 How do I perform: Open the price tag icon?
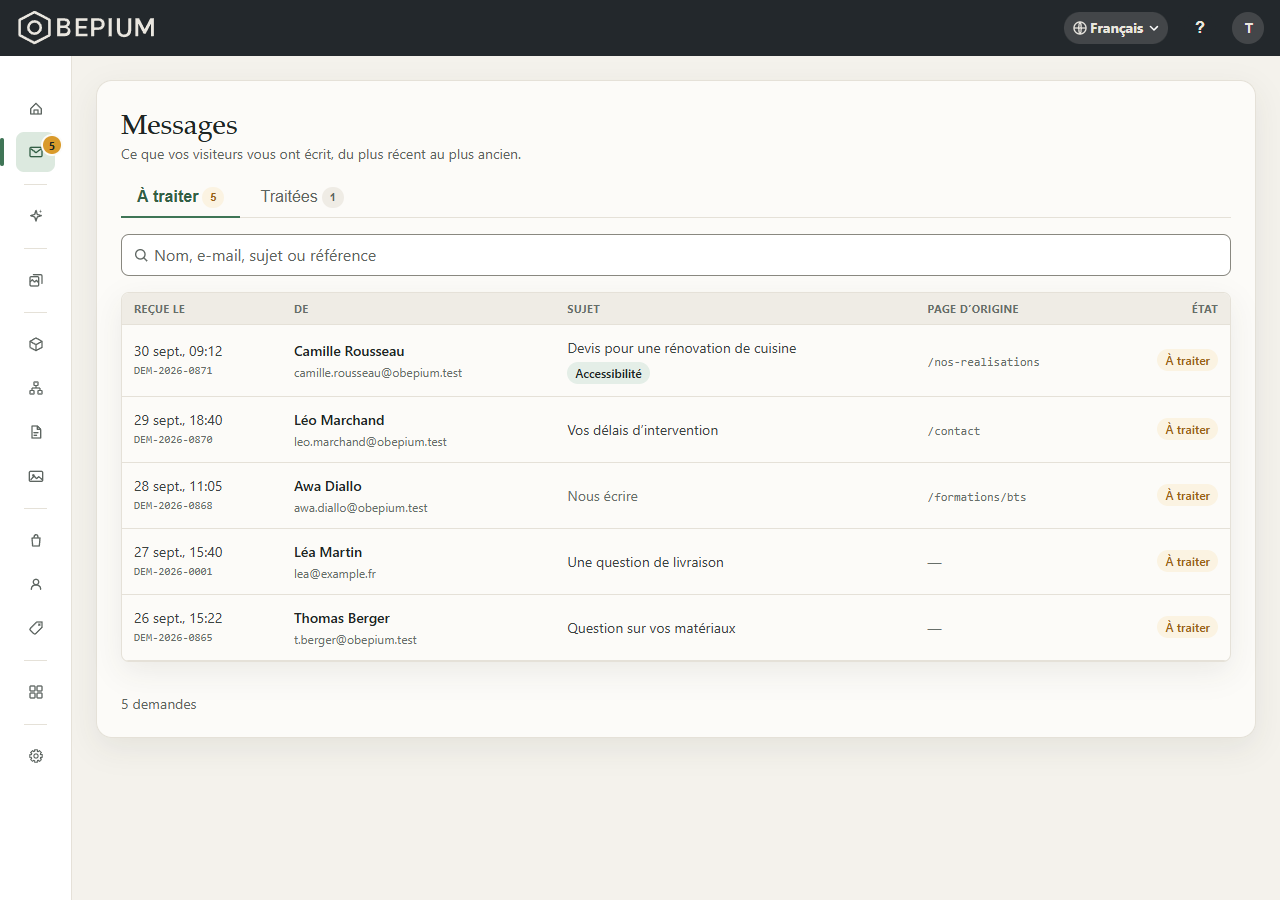(36, 628)
